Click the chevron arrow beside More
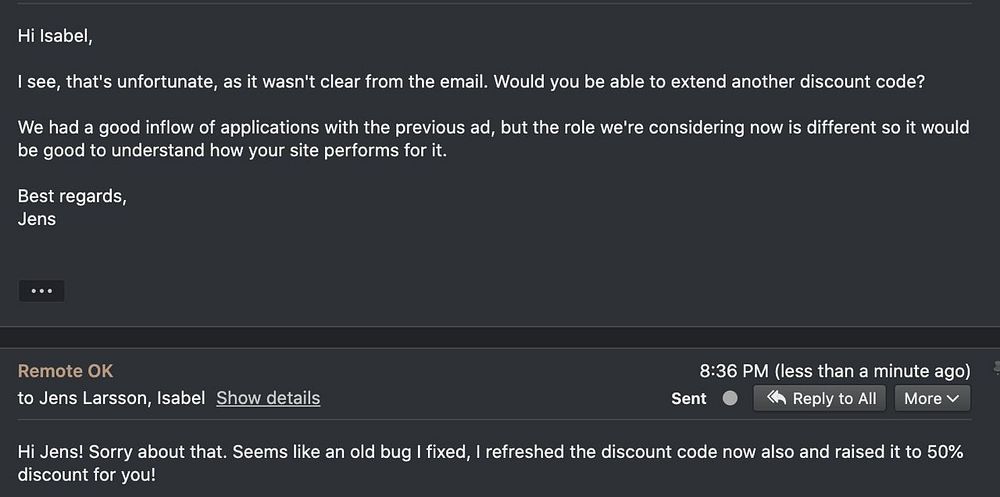The width and height of the screenshot is (1000, 497). (953, 398)
